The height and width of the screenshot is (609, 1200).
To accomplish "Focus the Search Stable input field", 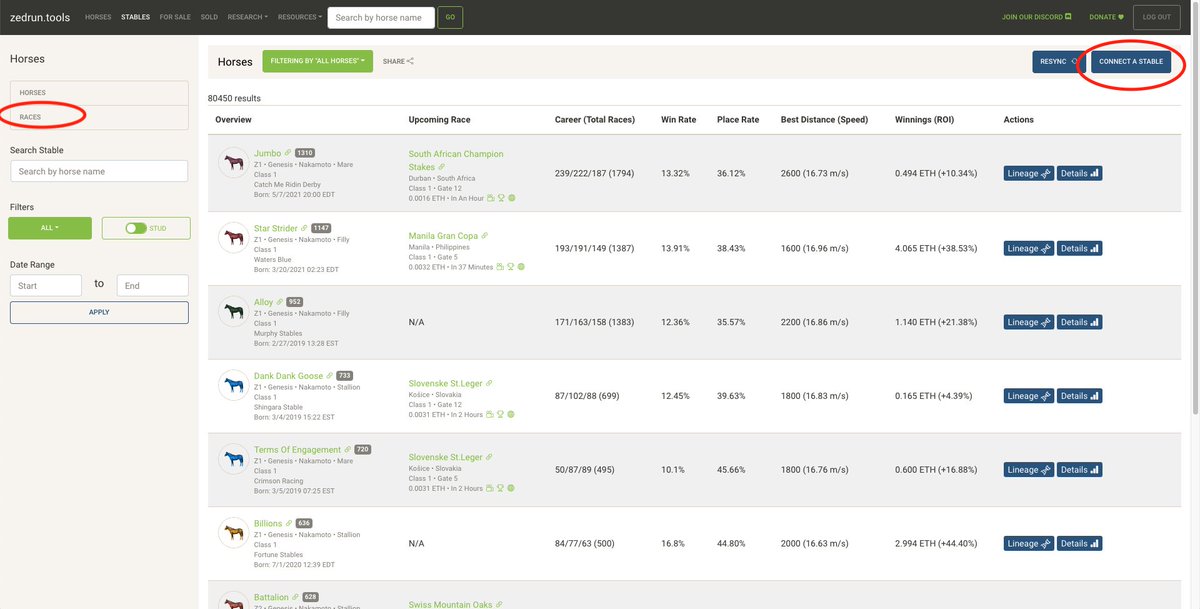I will tap(99, 171).
